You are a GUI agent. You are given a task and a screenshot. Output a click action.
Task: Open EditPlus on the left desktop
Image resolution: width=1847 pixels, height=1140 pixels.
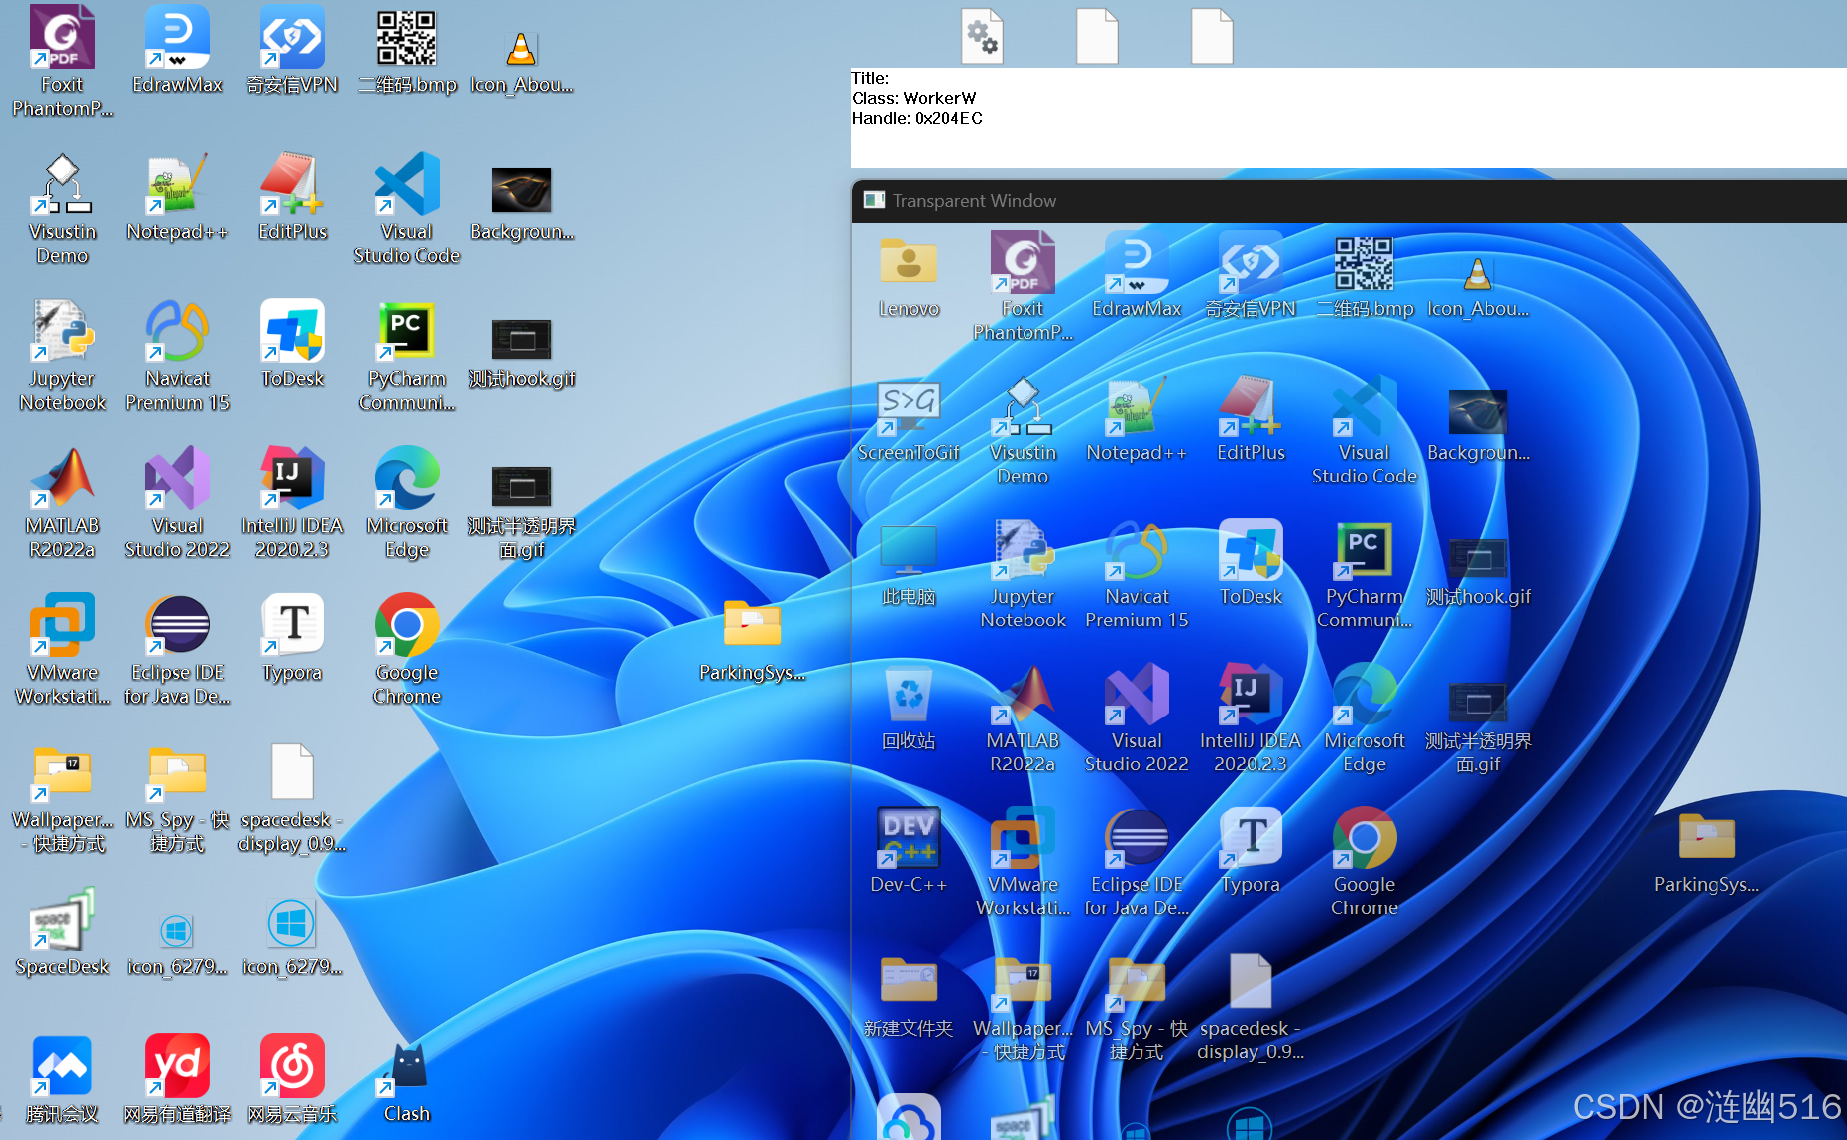(292, 197)
